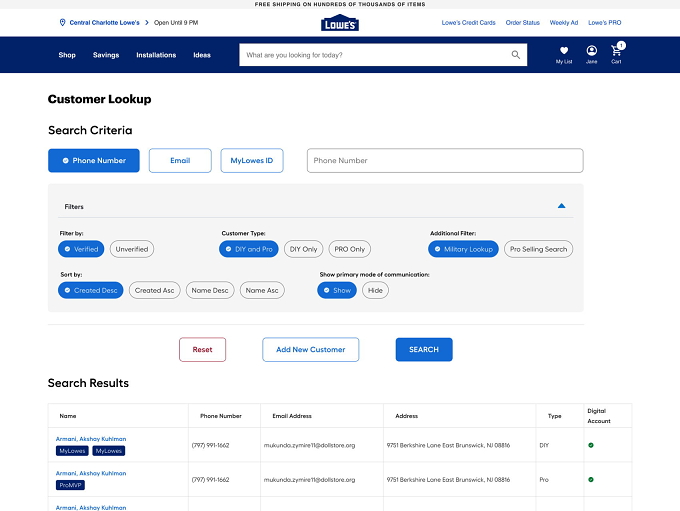
Task: Select DIY Only customer type
Action: coord(304,249)
